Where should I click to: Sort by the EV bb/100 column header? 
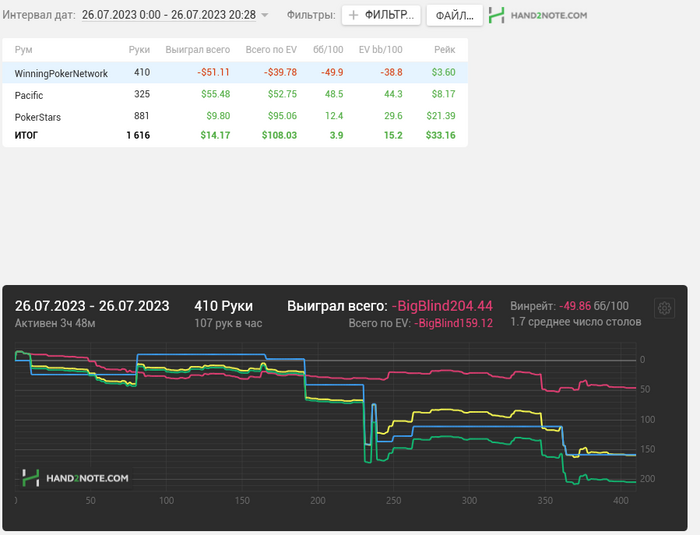380,50
